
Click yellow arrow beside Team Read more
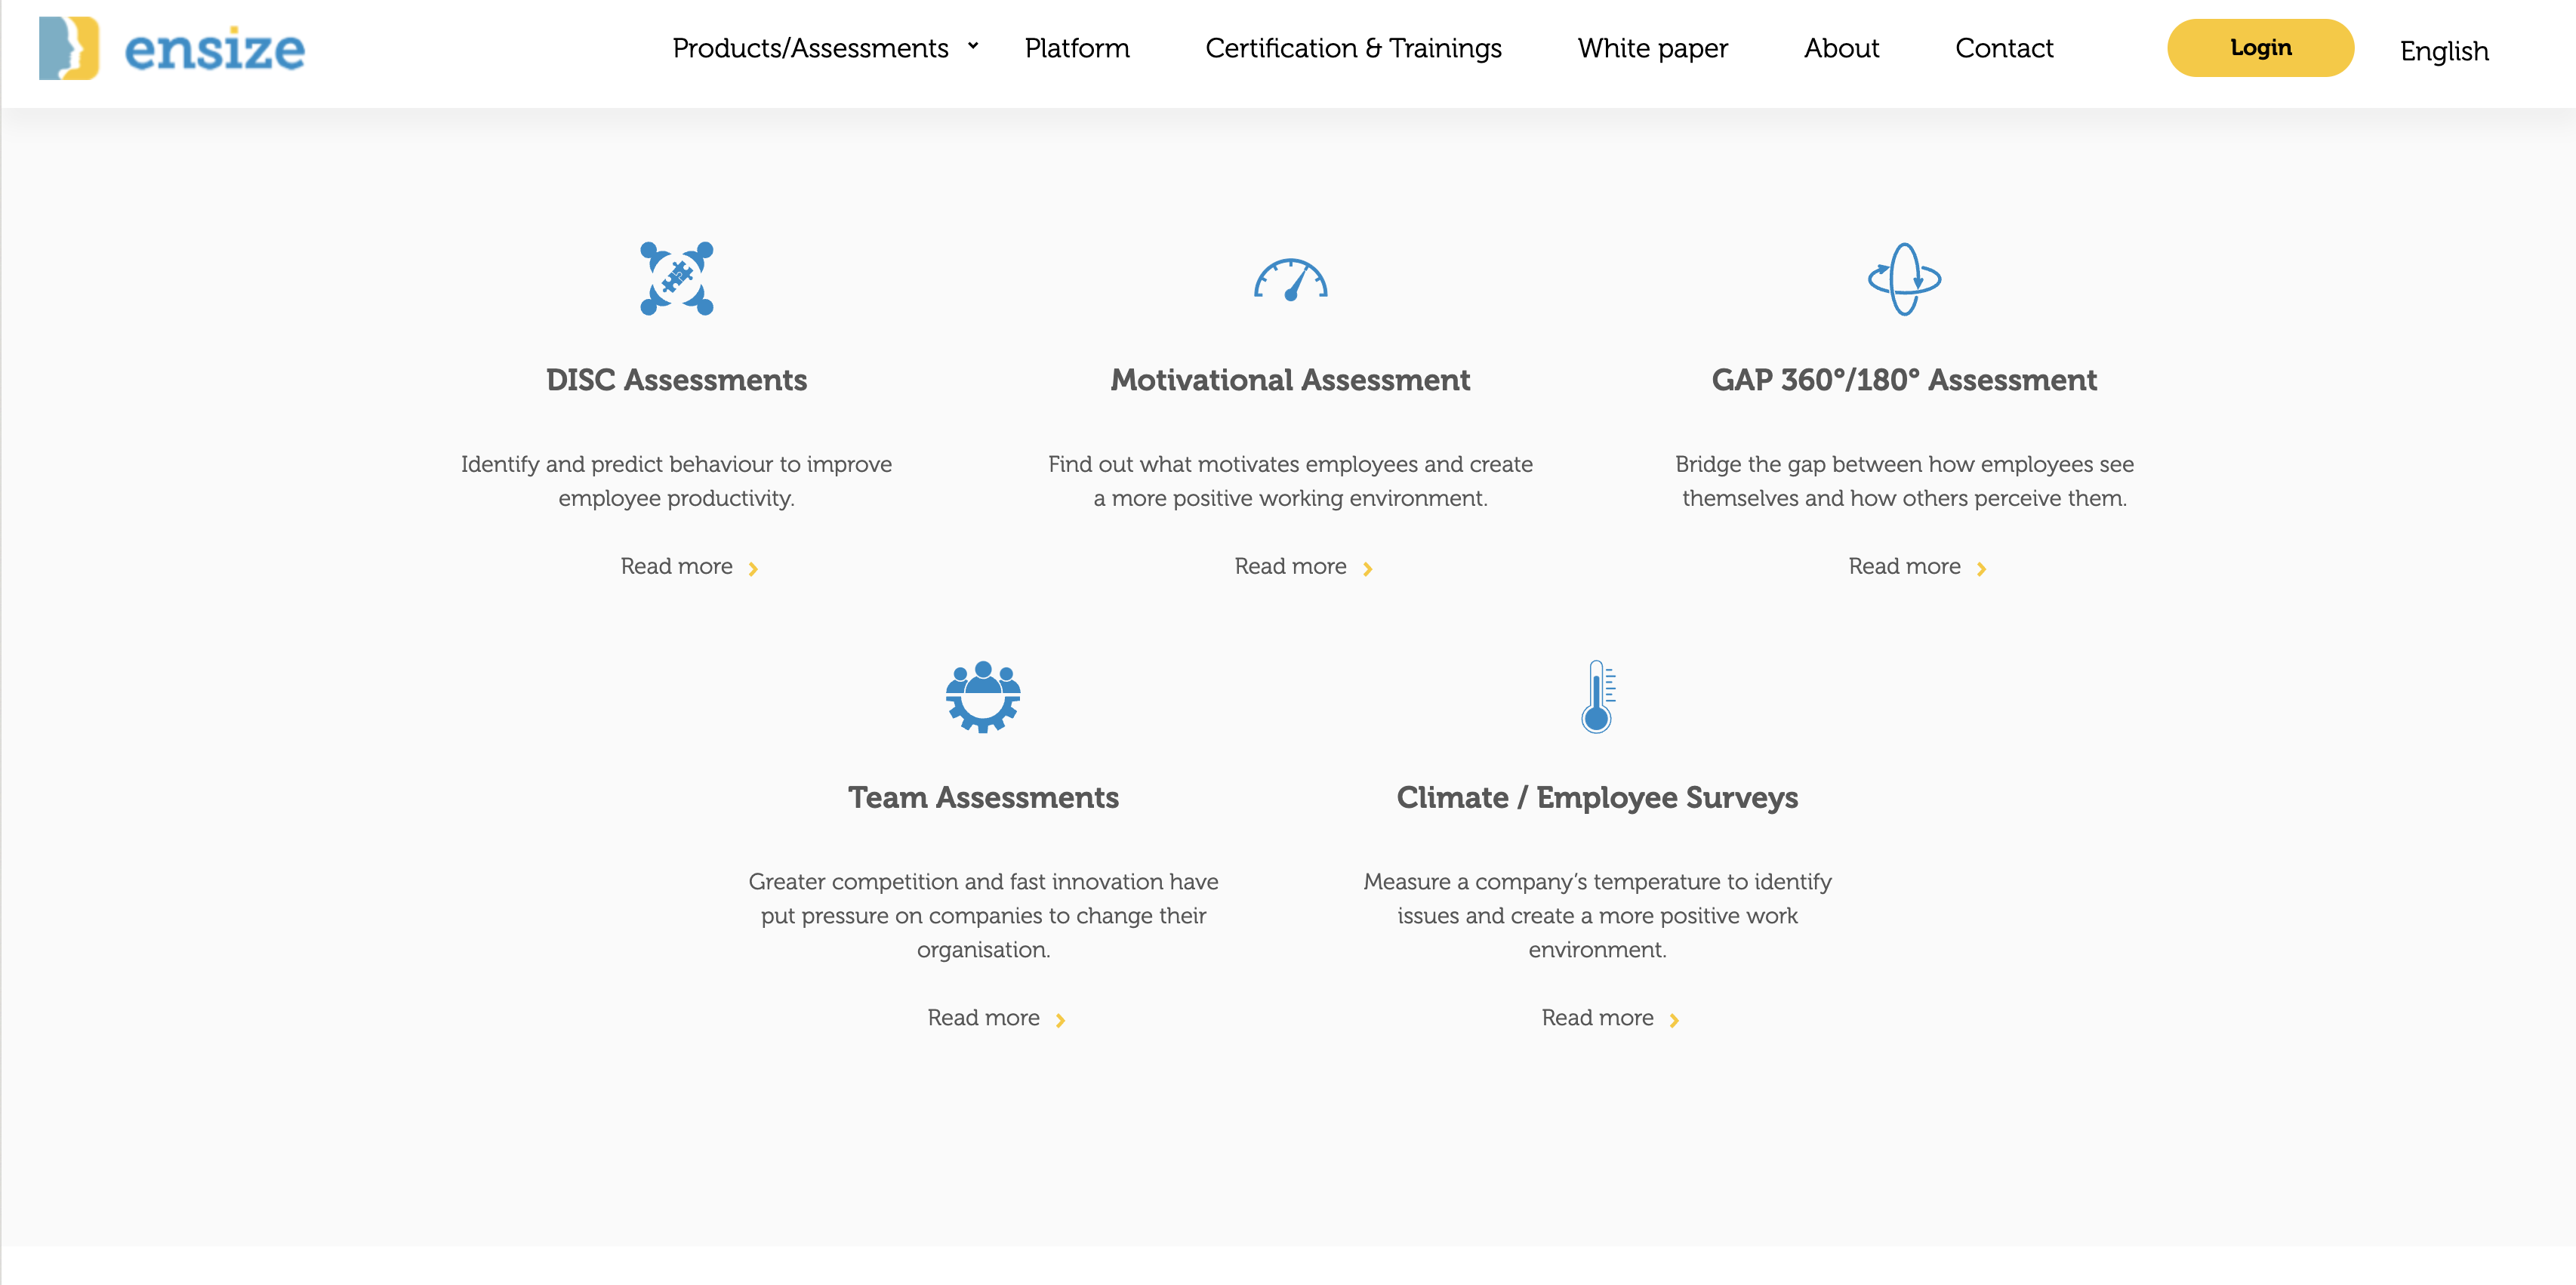[1060, 1020]
